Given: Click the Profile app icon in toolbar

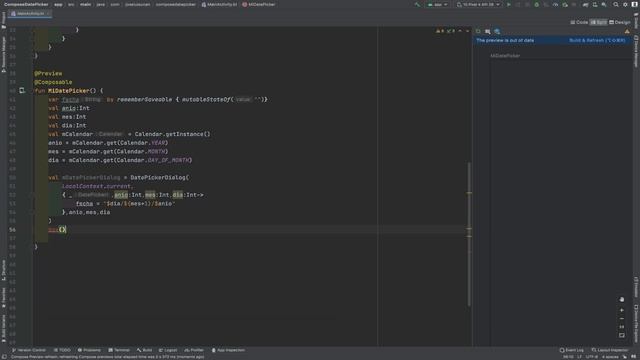Looking at the screenshot, I should (556, 4).
